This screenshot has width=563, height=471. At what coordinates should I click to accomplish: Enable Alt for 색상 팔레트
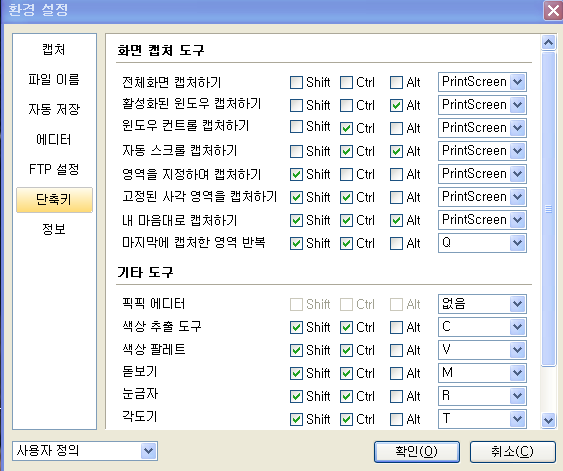396,350
